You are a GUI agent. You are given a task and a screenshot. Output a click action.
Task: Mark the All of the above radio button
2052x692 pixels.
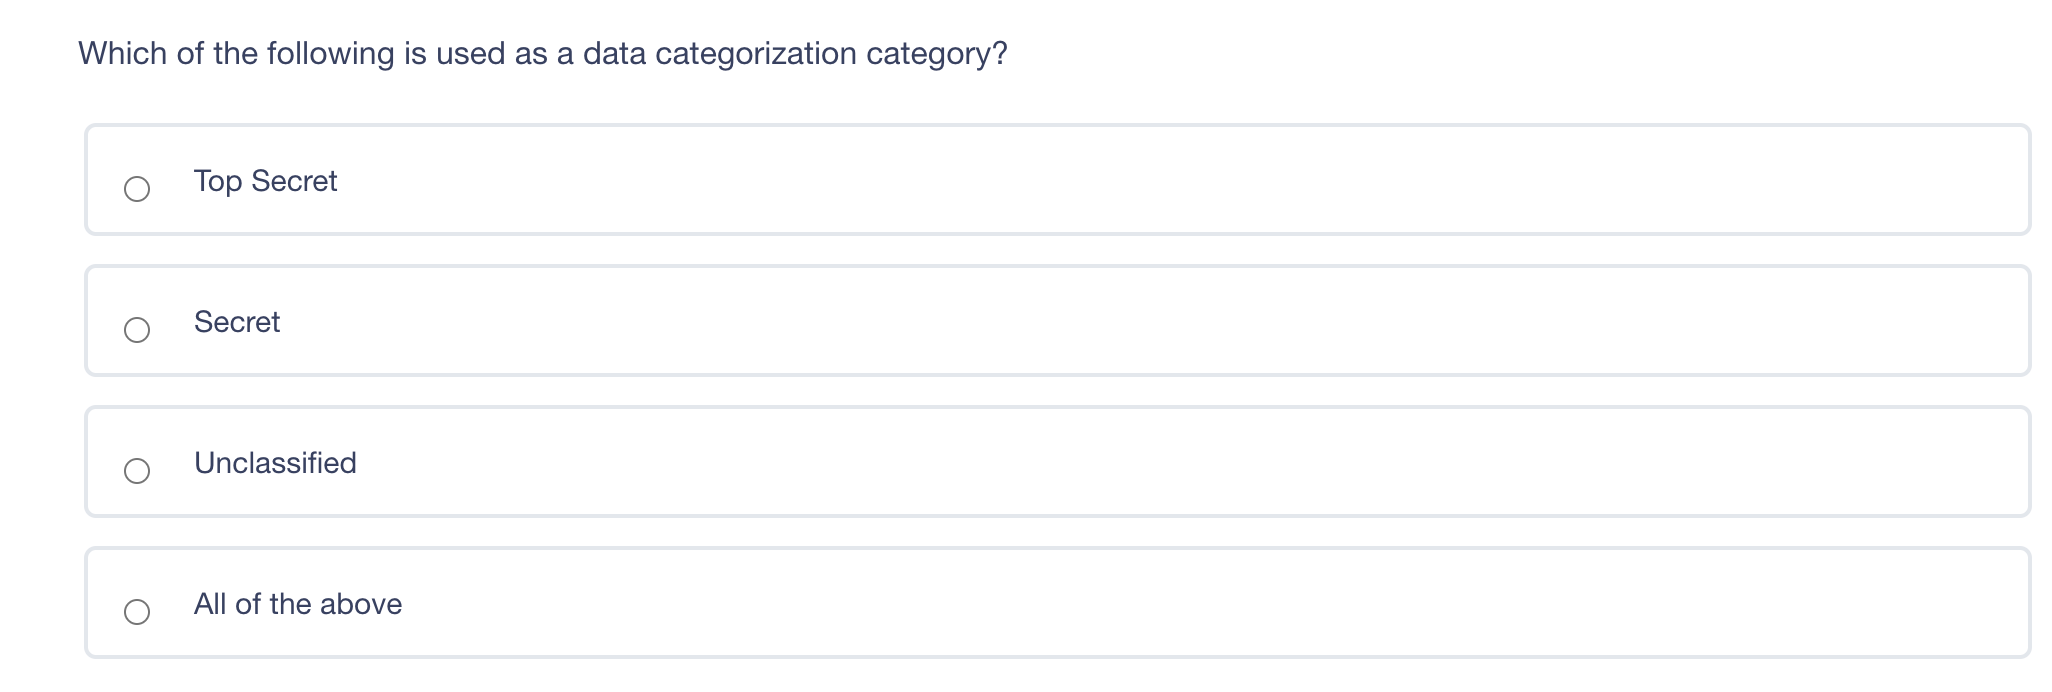click(137, 612)
